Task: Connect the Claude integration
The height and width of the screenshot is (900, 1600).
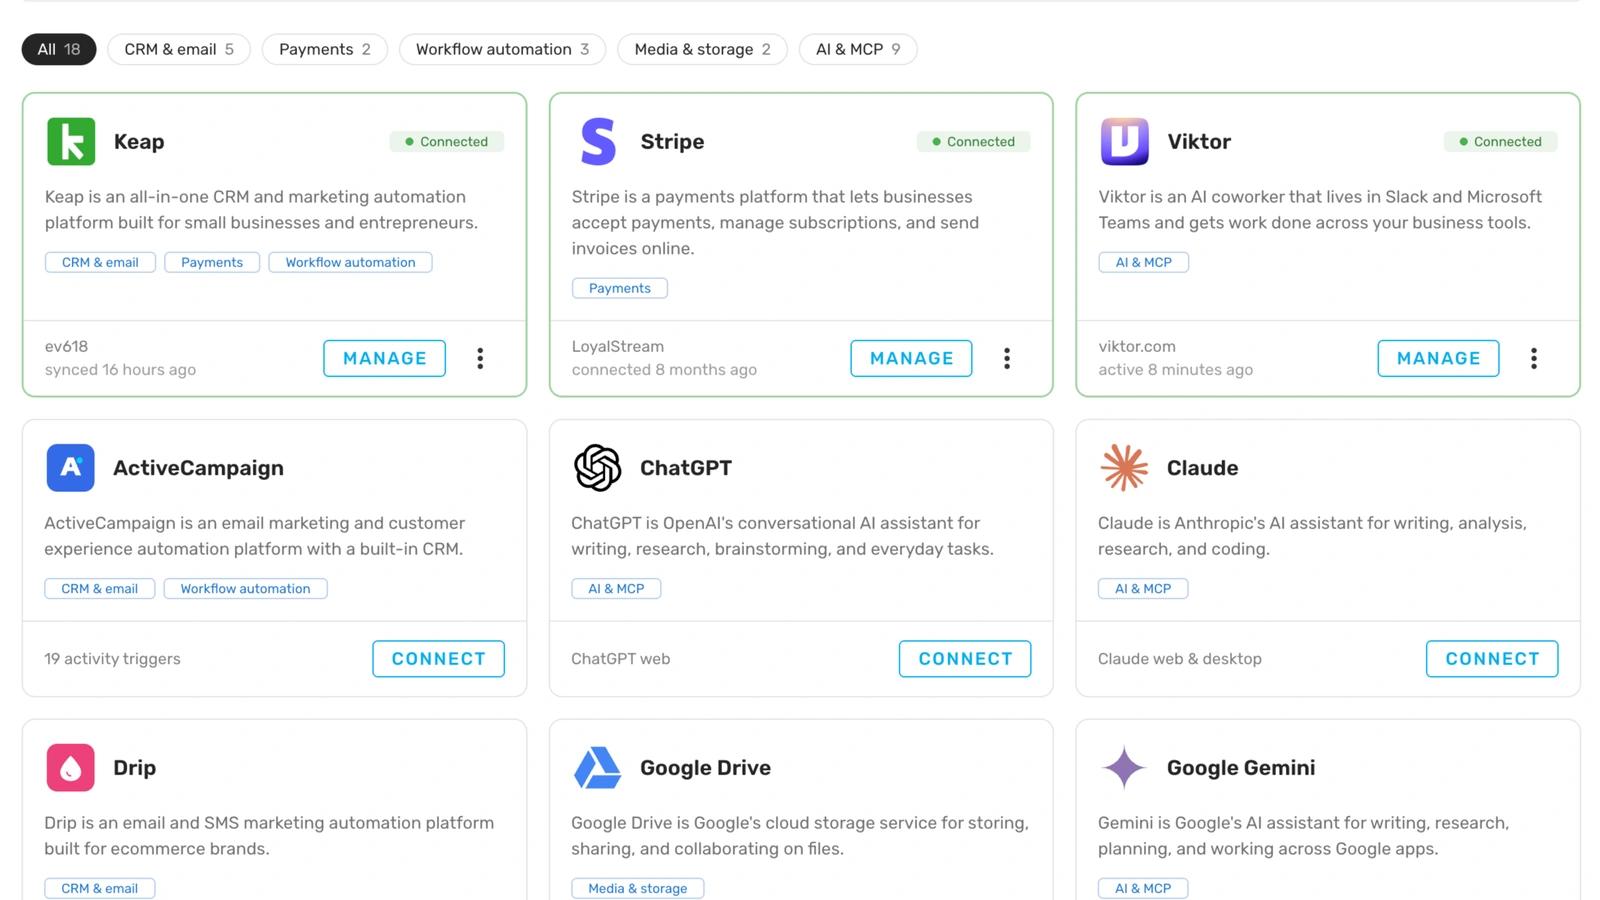Action: pyautogui.click(x=1492, y=659)
